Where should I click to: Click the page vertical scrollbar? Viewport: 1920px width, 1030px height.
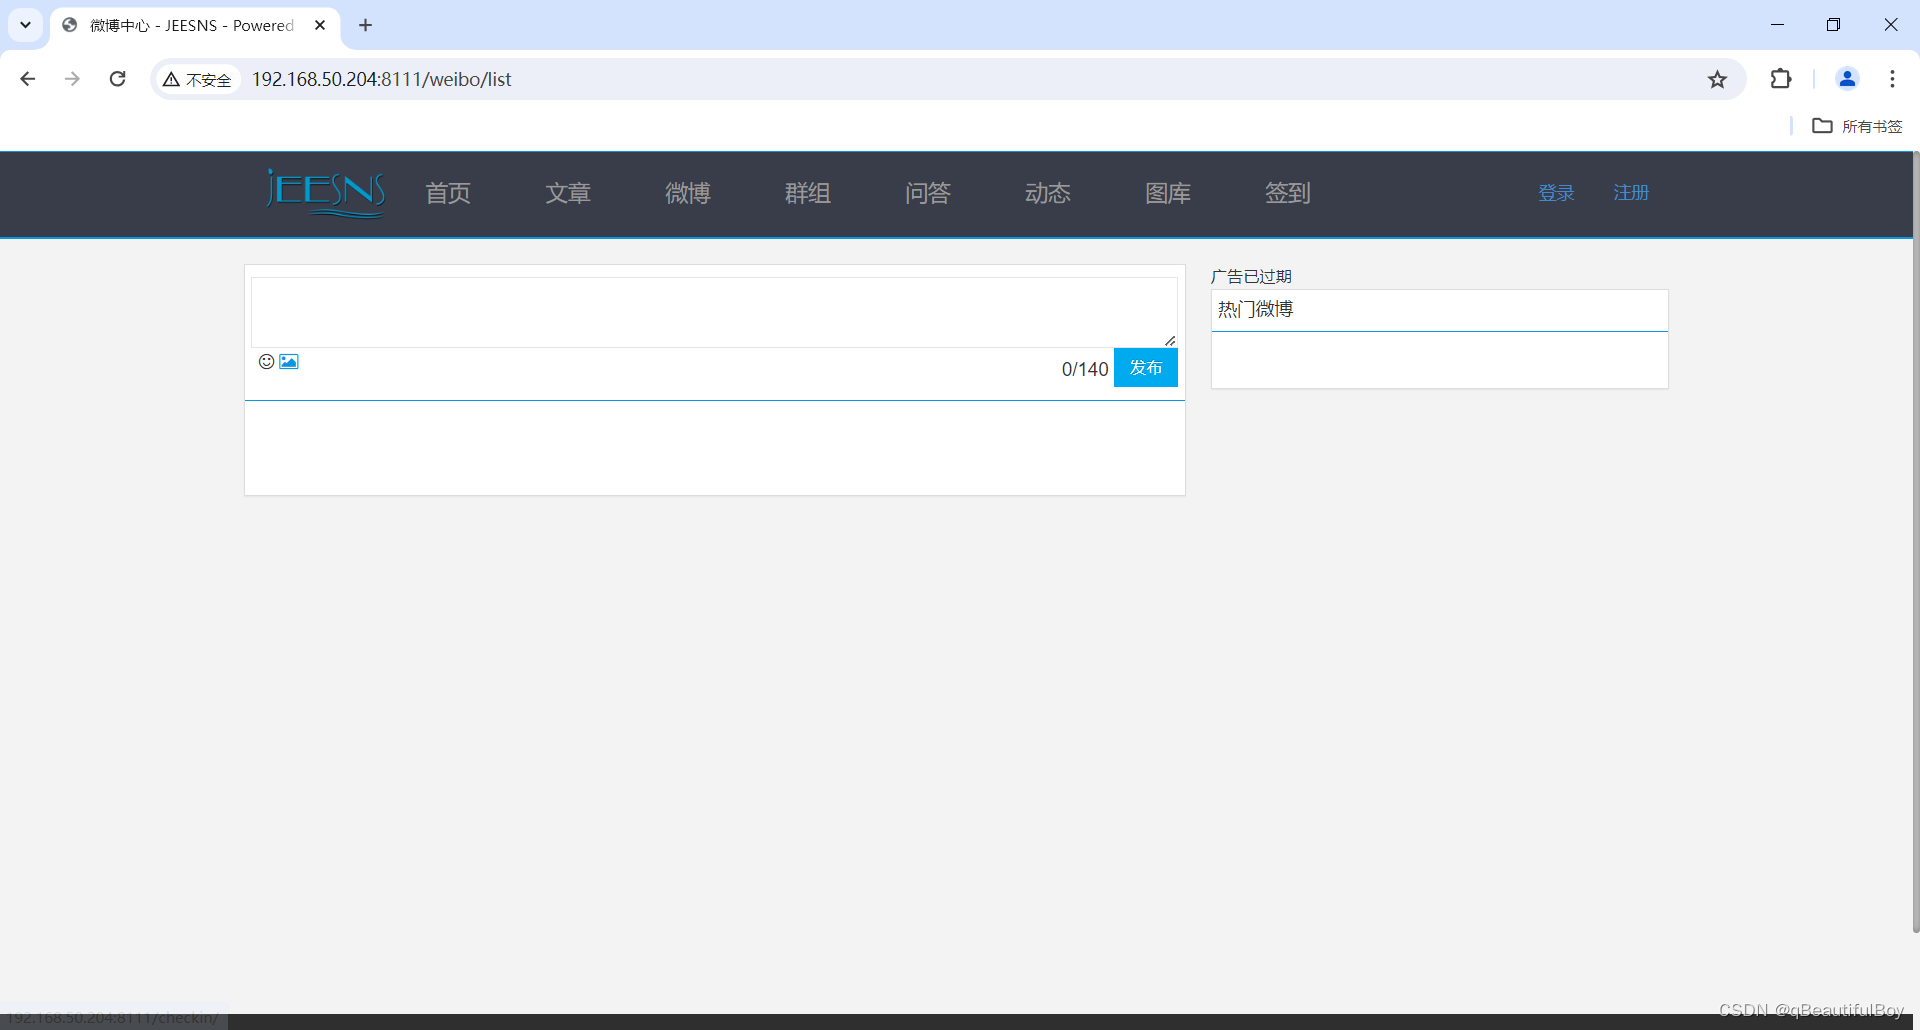tap(1915, 540)
